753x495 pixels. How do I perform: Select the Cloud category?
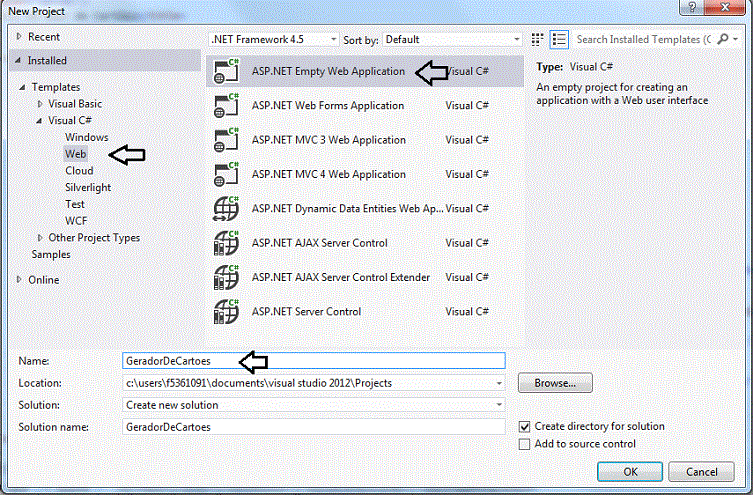click(x=79, y=171)
